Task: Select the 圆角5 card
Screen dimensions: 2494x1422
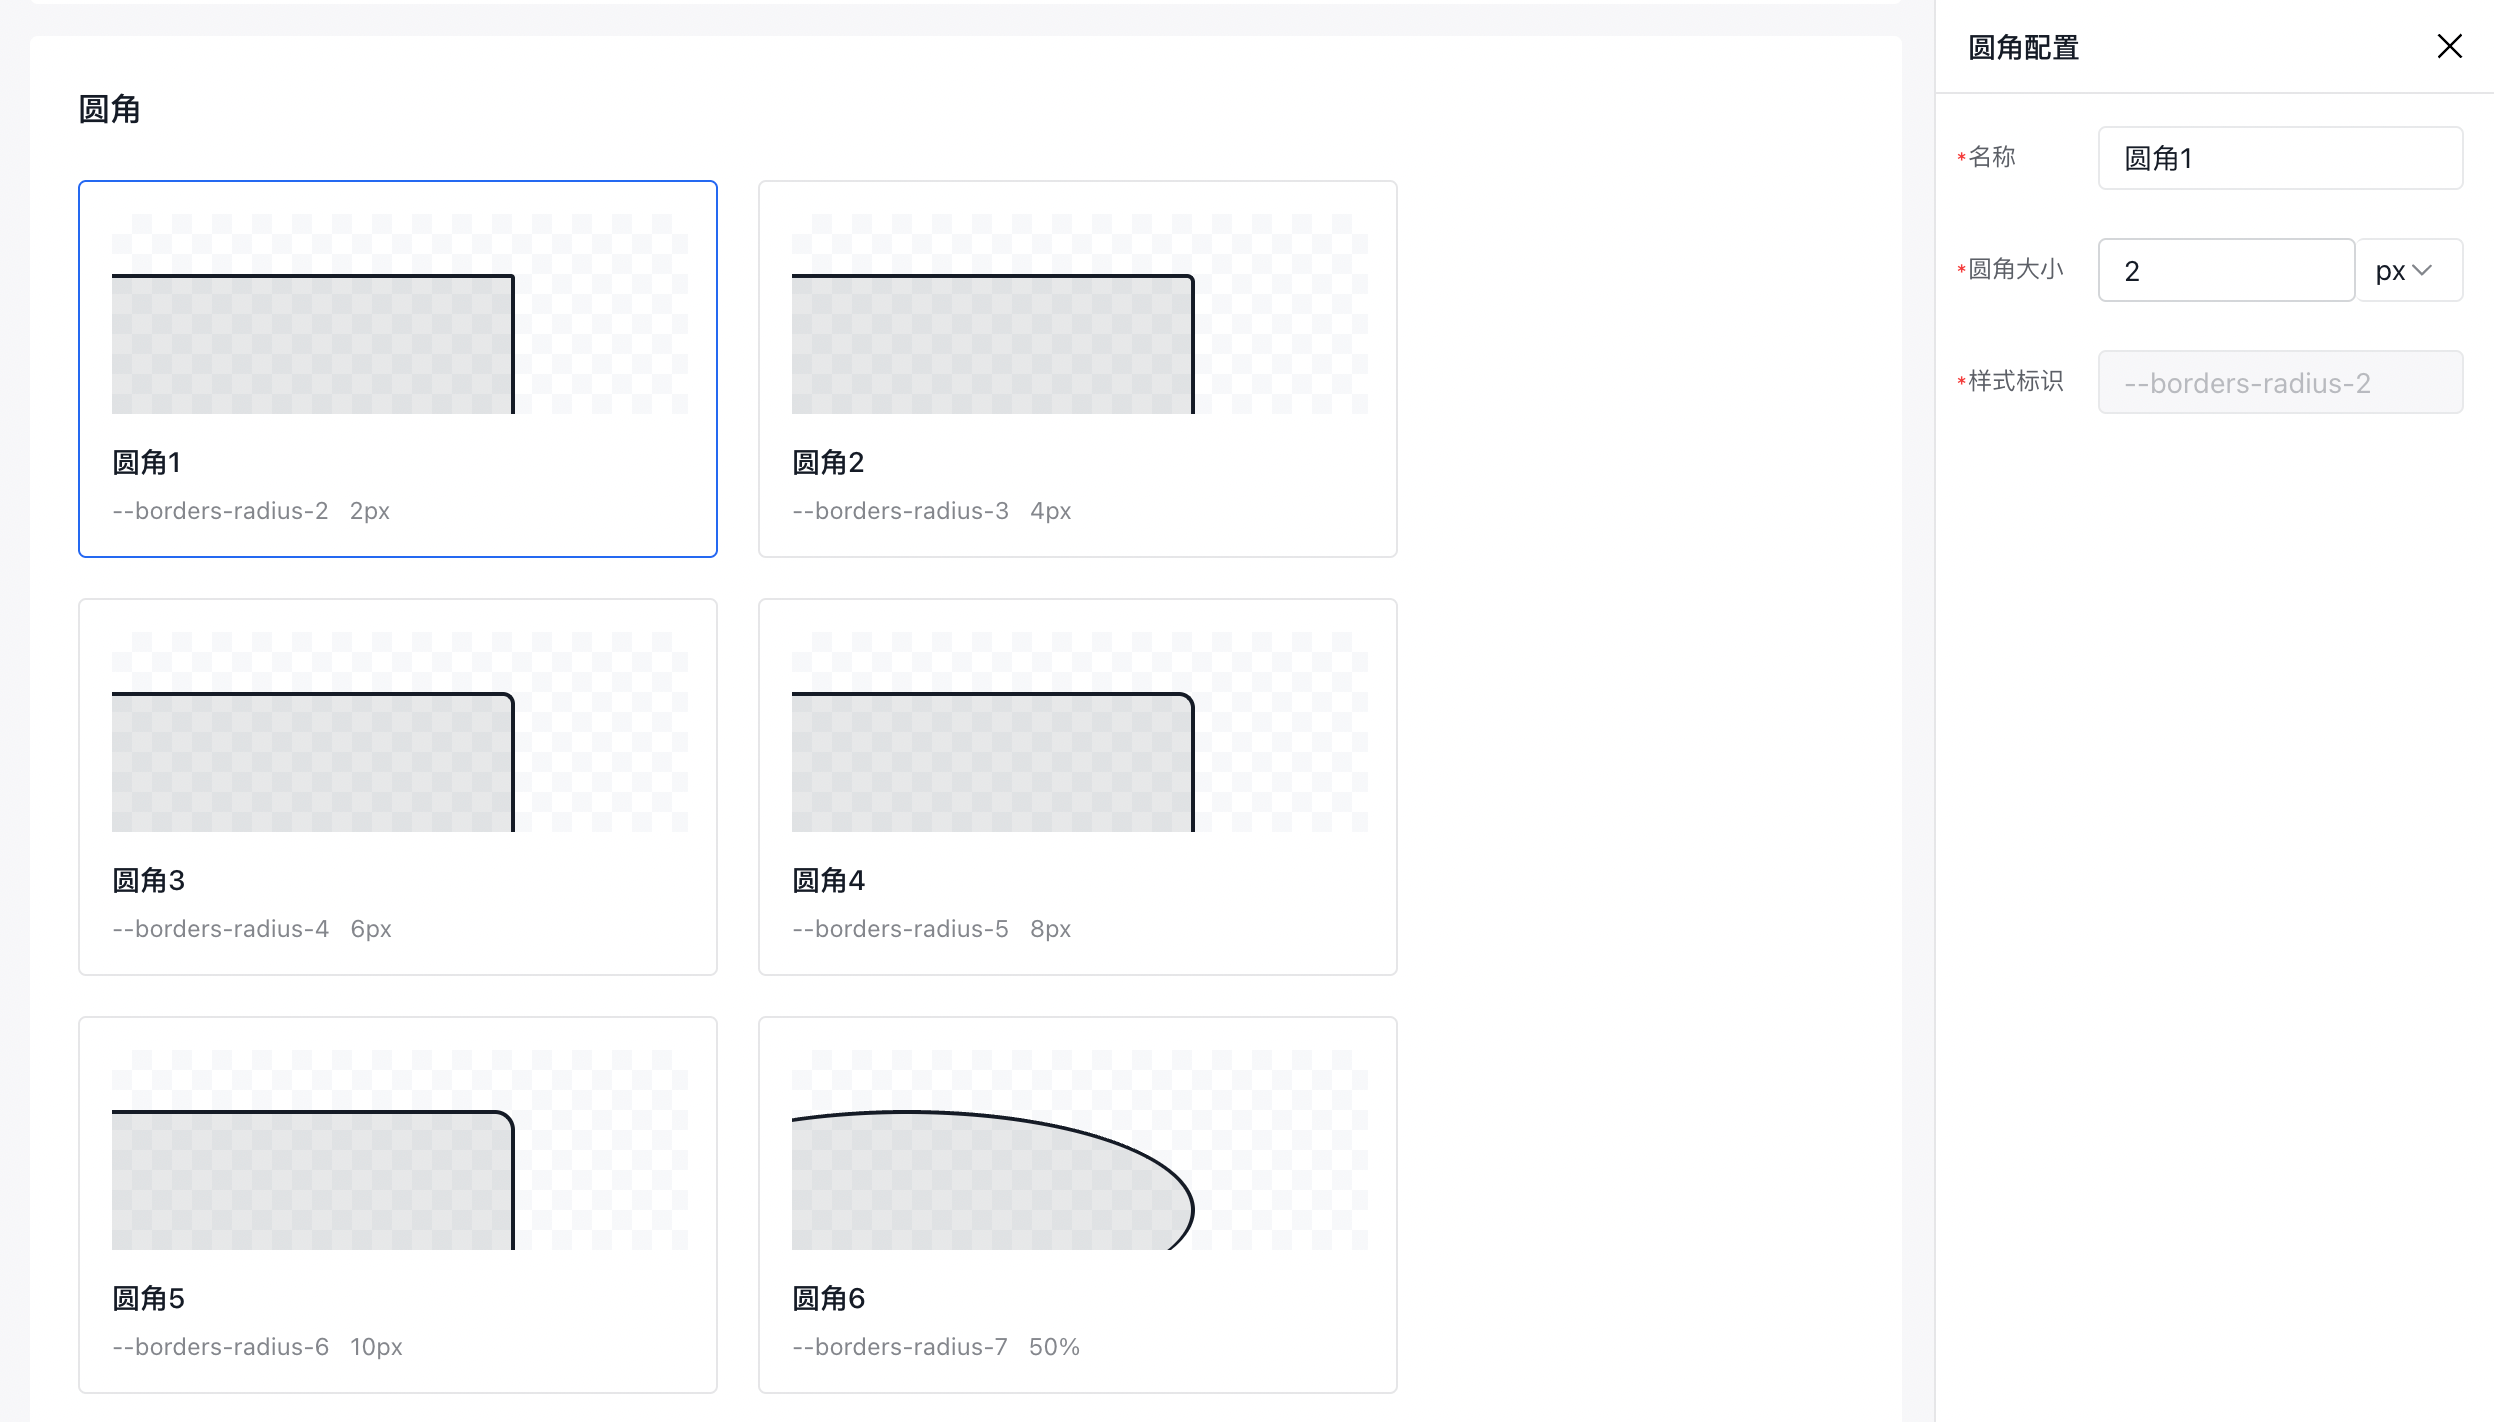Action: click(397, 1204)
